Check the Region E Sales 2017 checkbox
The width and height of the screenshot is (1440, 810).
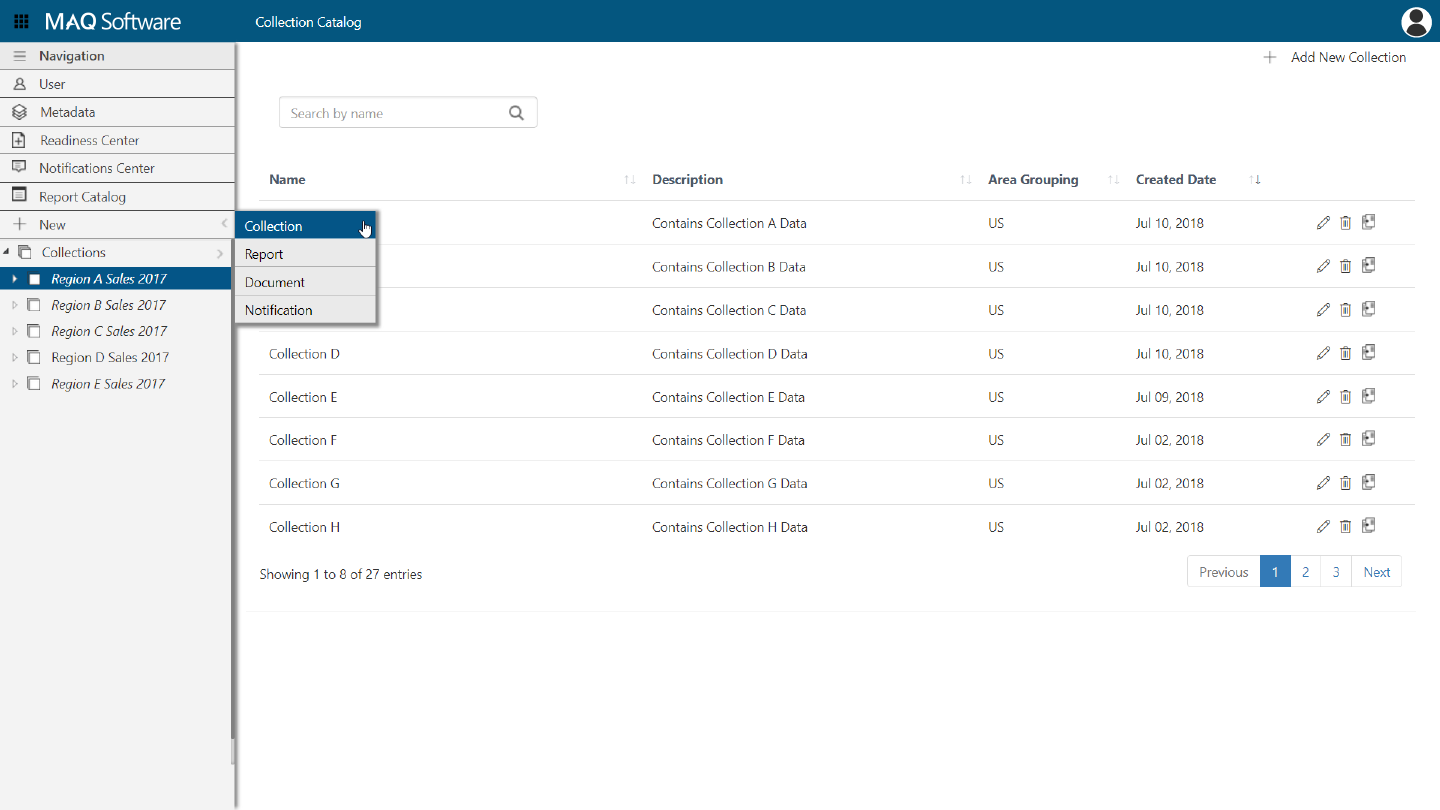point(34,383)
